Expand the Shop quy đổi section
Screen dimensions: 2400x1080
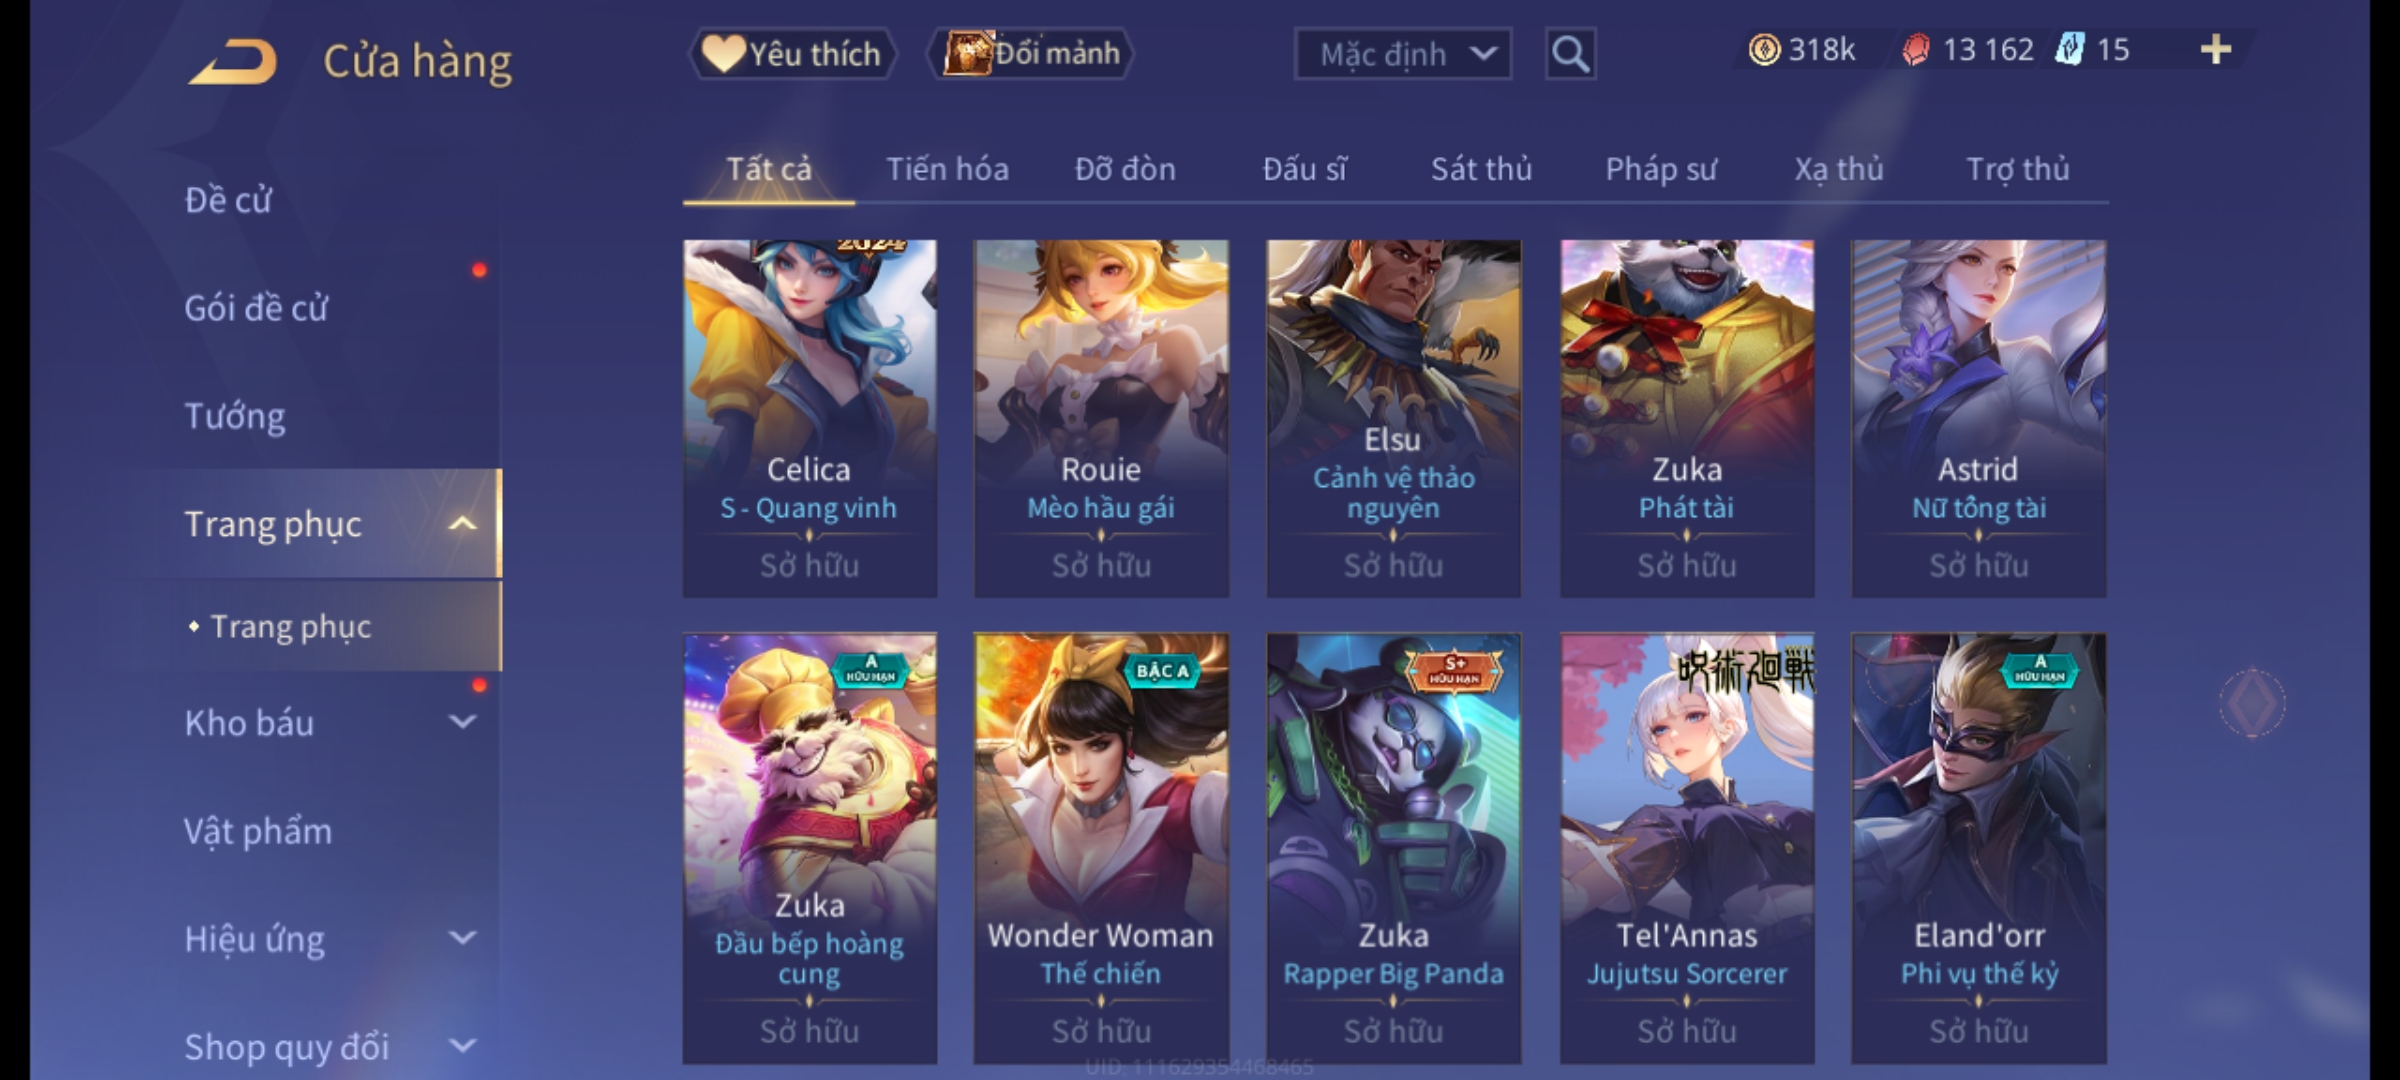tap(462, 1046)
